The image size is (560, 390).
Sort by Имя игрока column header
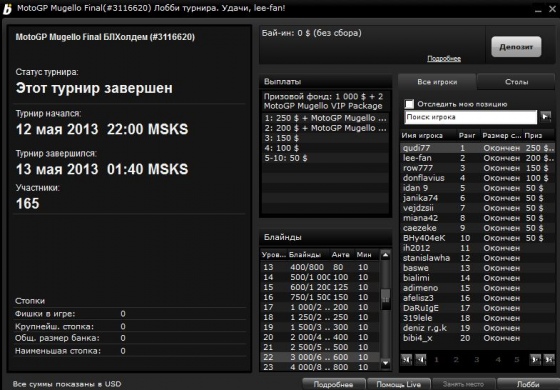[422, 135]
